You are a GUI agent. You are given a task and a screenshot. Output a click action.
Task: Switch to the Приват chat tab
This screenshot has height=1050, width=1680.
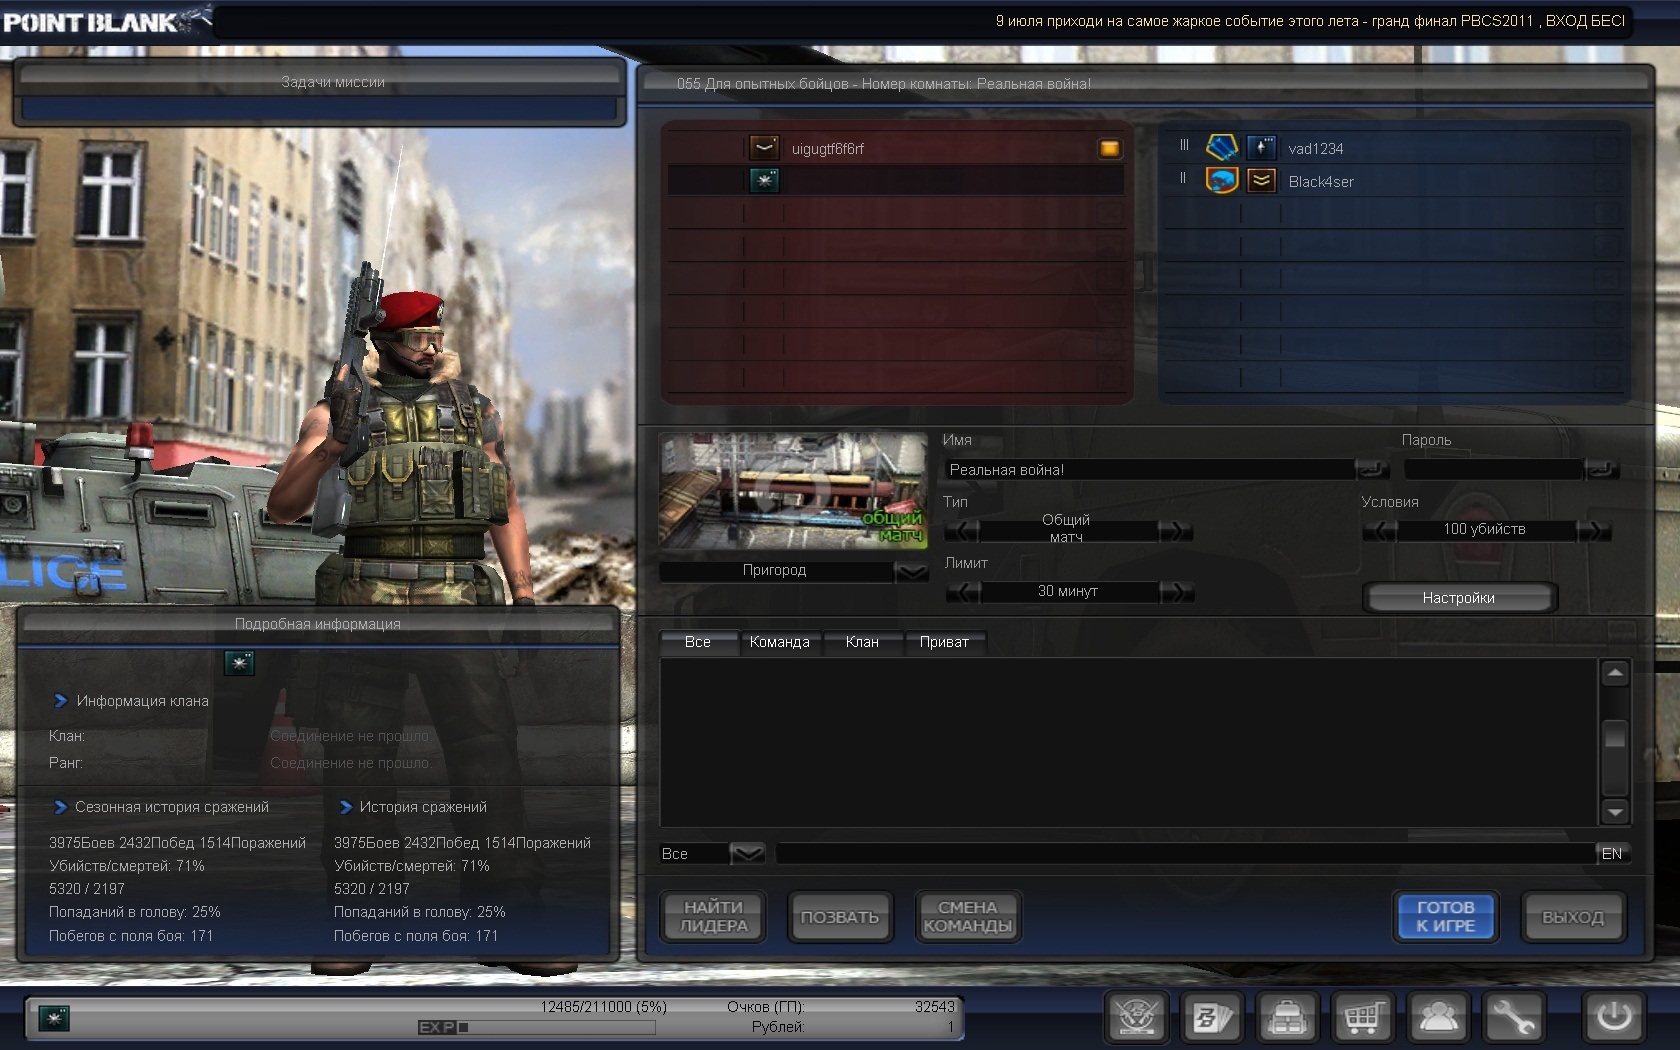coord(943,642)
